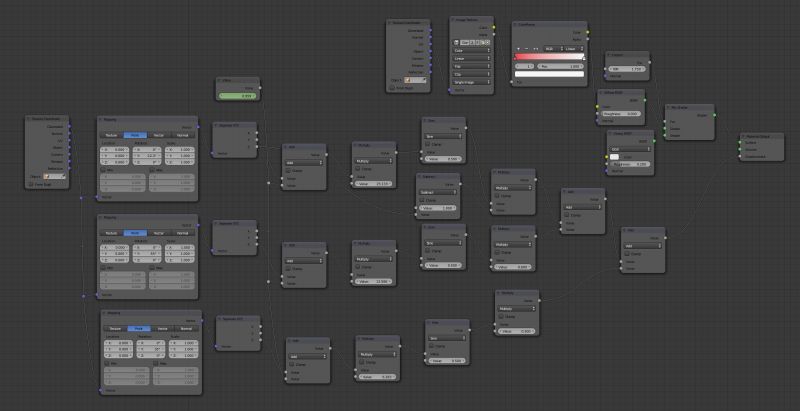
Task: Open Clip extension dropdown in Image Texture node
Action: pyautogui.click(x=472, y=74)
